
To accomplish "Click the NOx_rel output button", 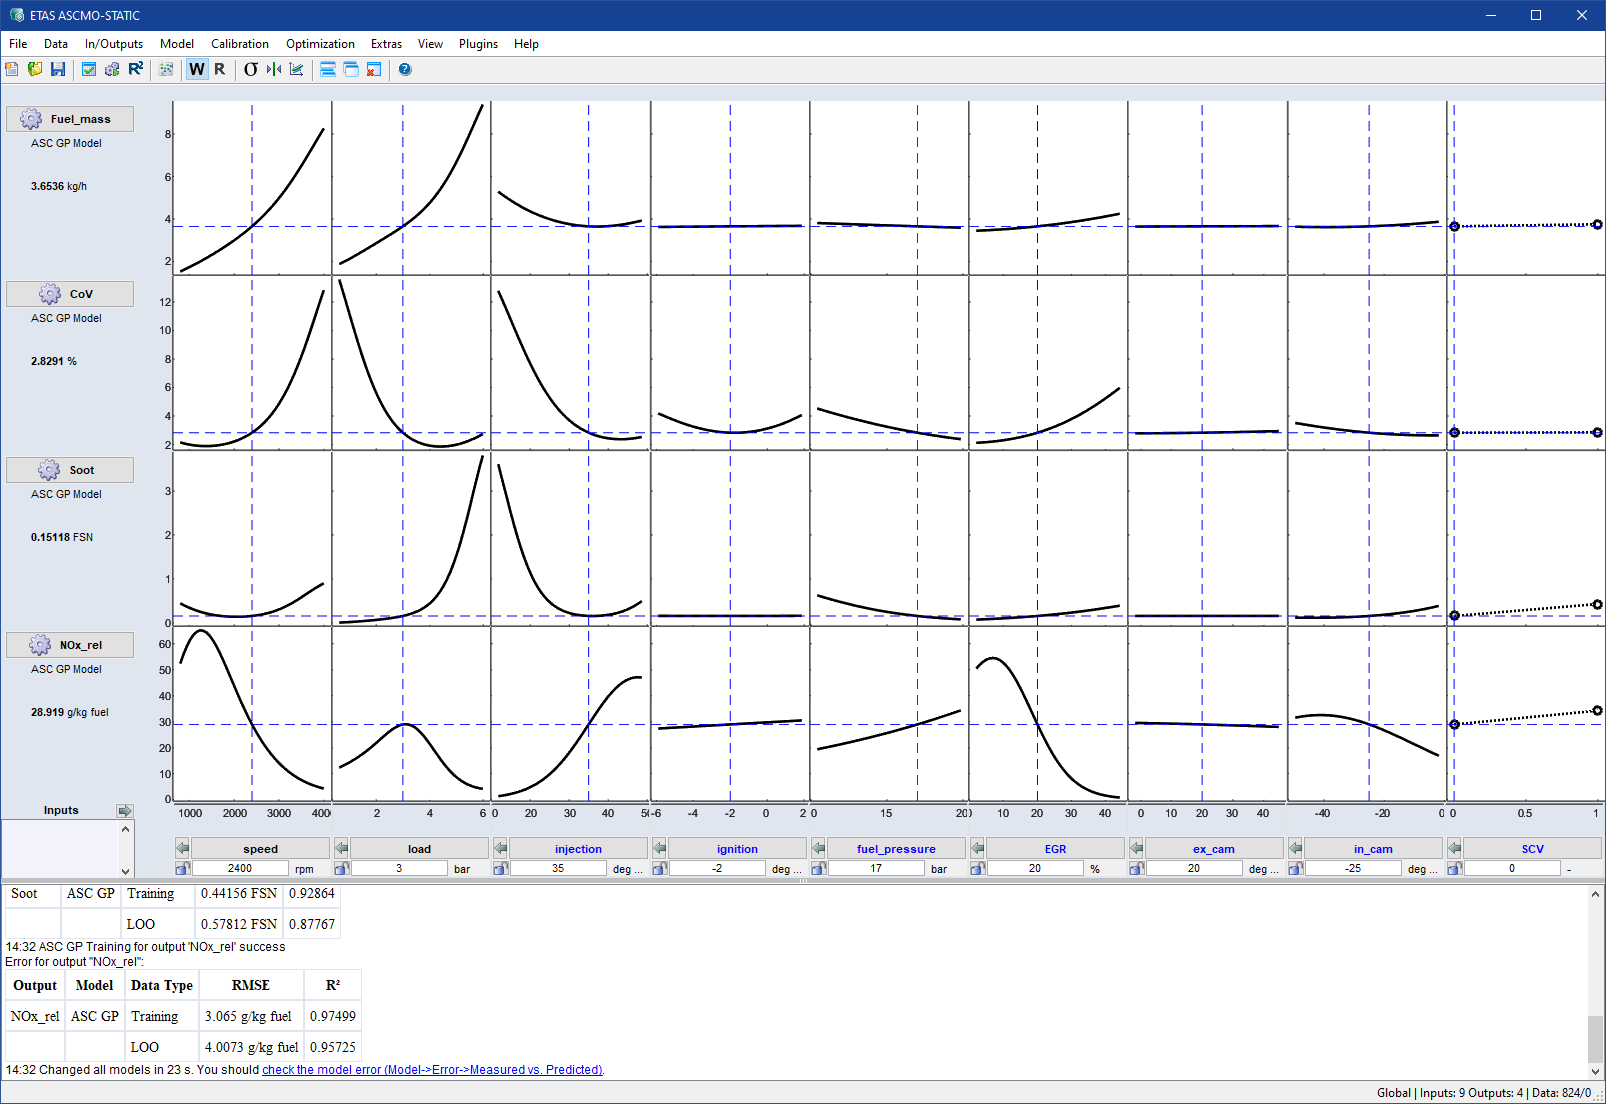I will (x=70, y=645).
